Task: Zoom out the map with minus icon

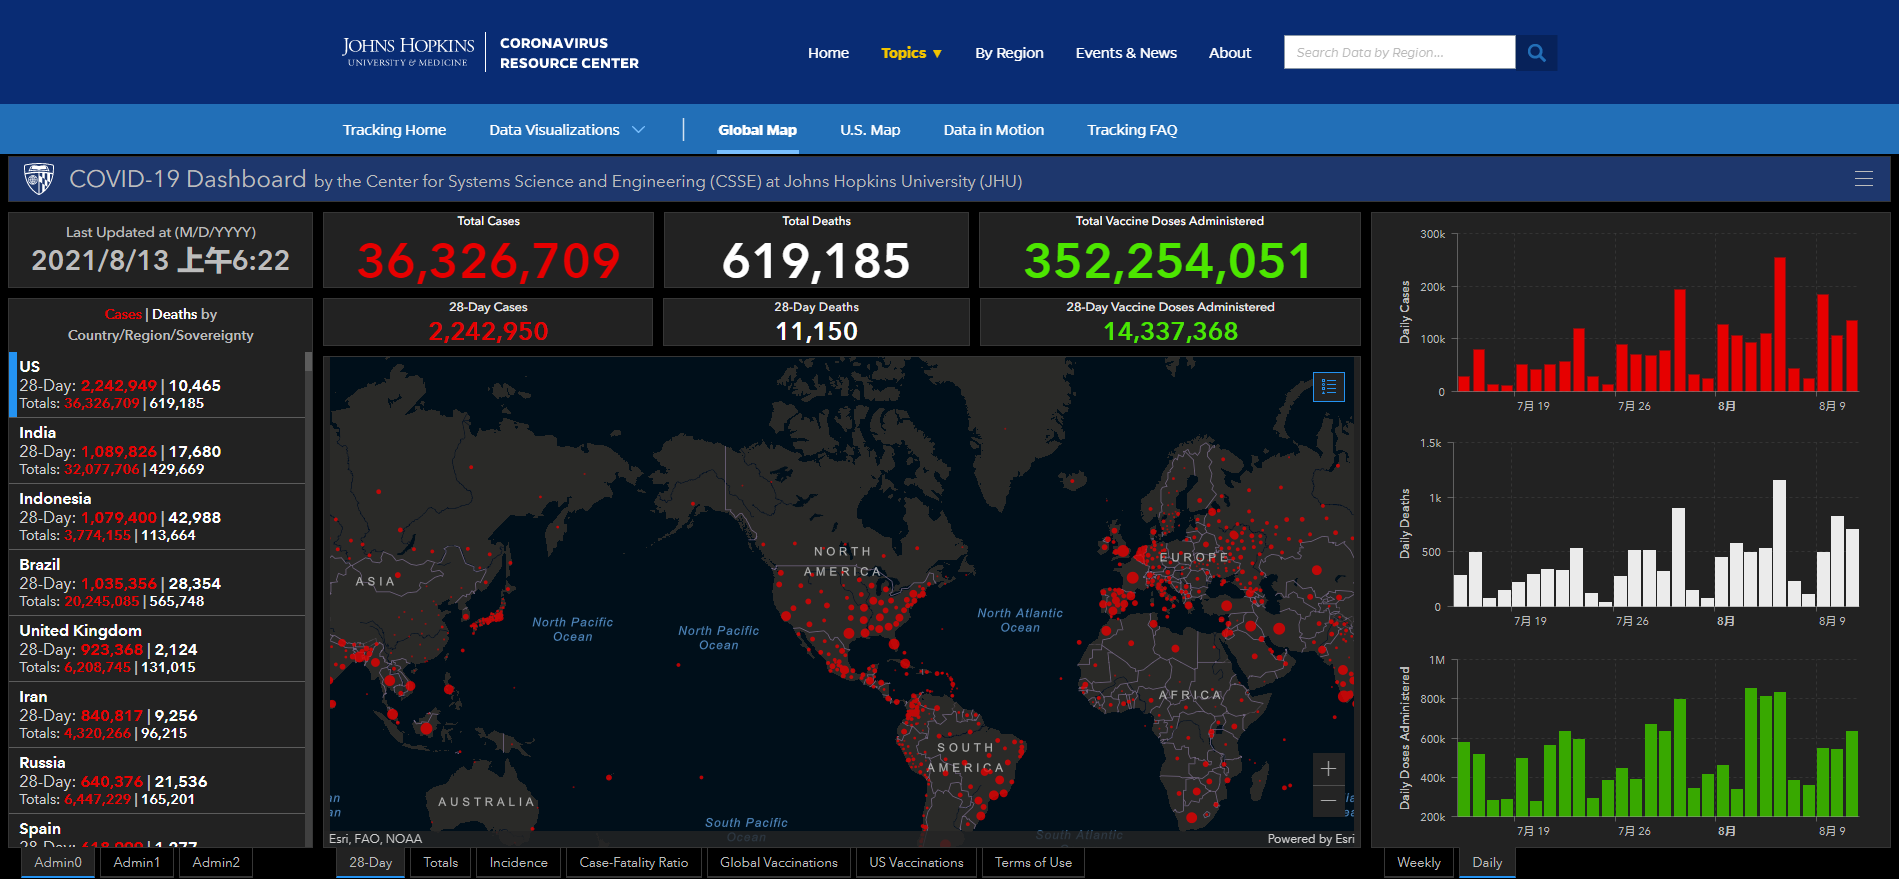Action: point(1328,800)
